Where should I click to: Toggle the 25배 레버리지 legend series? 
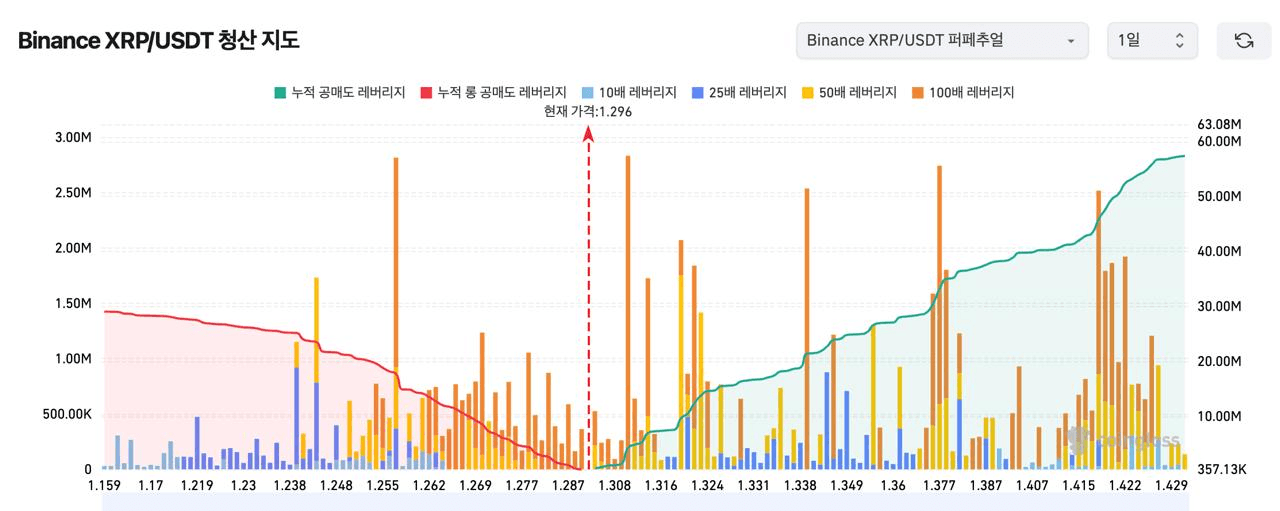(739, 92)
